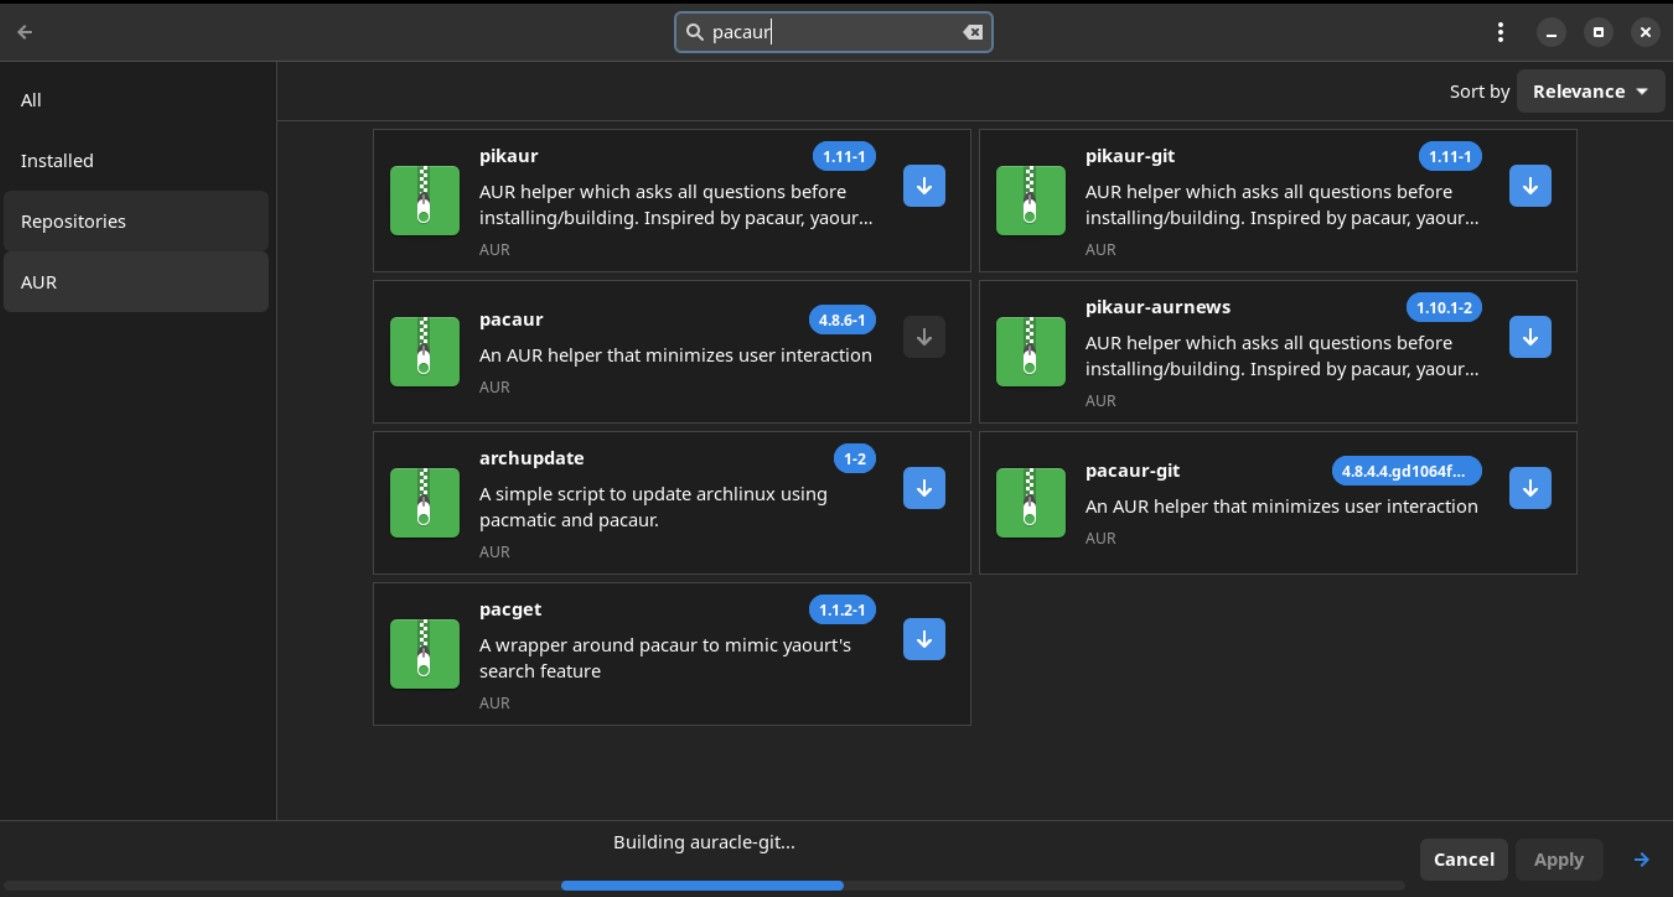
Task: Open the pikaur-git package name
Action: click(1130, 156)
